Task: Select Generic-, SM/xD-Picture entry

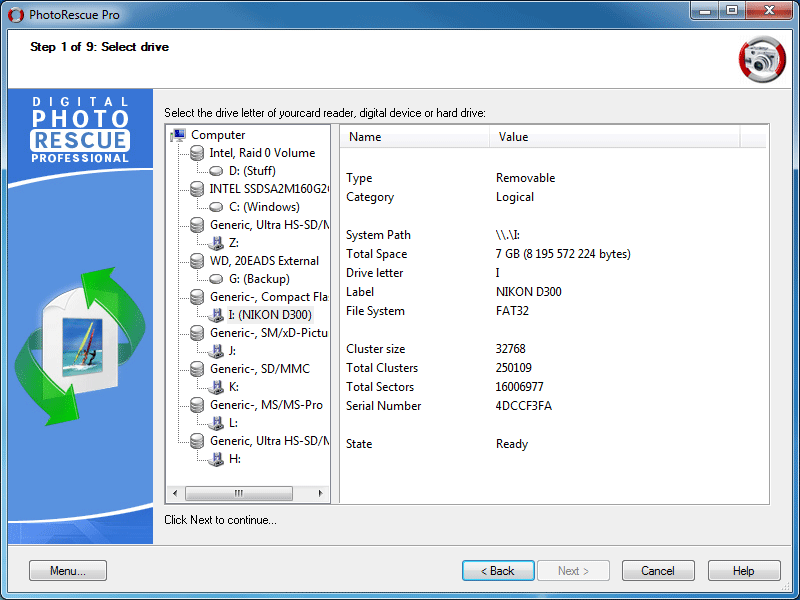Action: pos(268,333)
